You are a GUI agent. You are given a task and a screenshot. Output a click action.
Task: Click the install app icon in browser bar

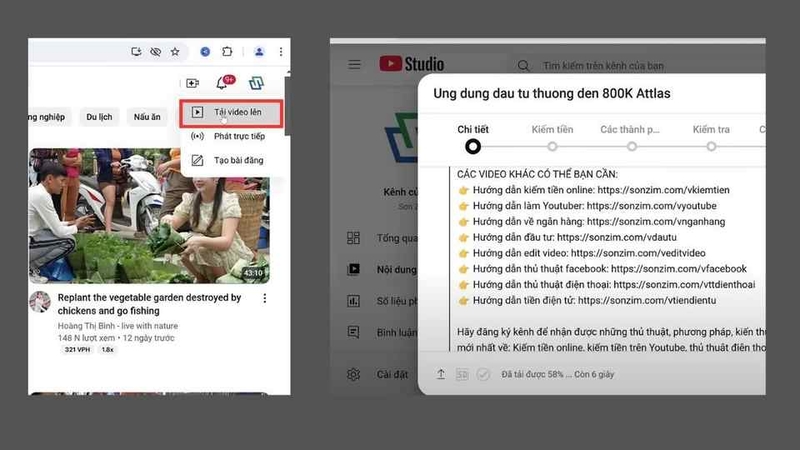(x=136, y=52)
